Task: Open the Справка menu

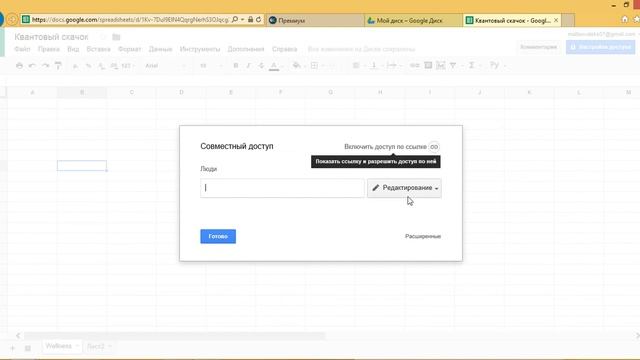Action: coord(284,49)
